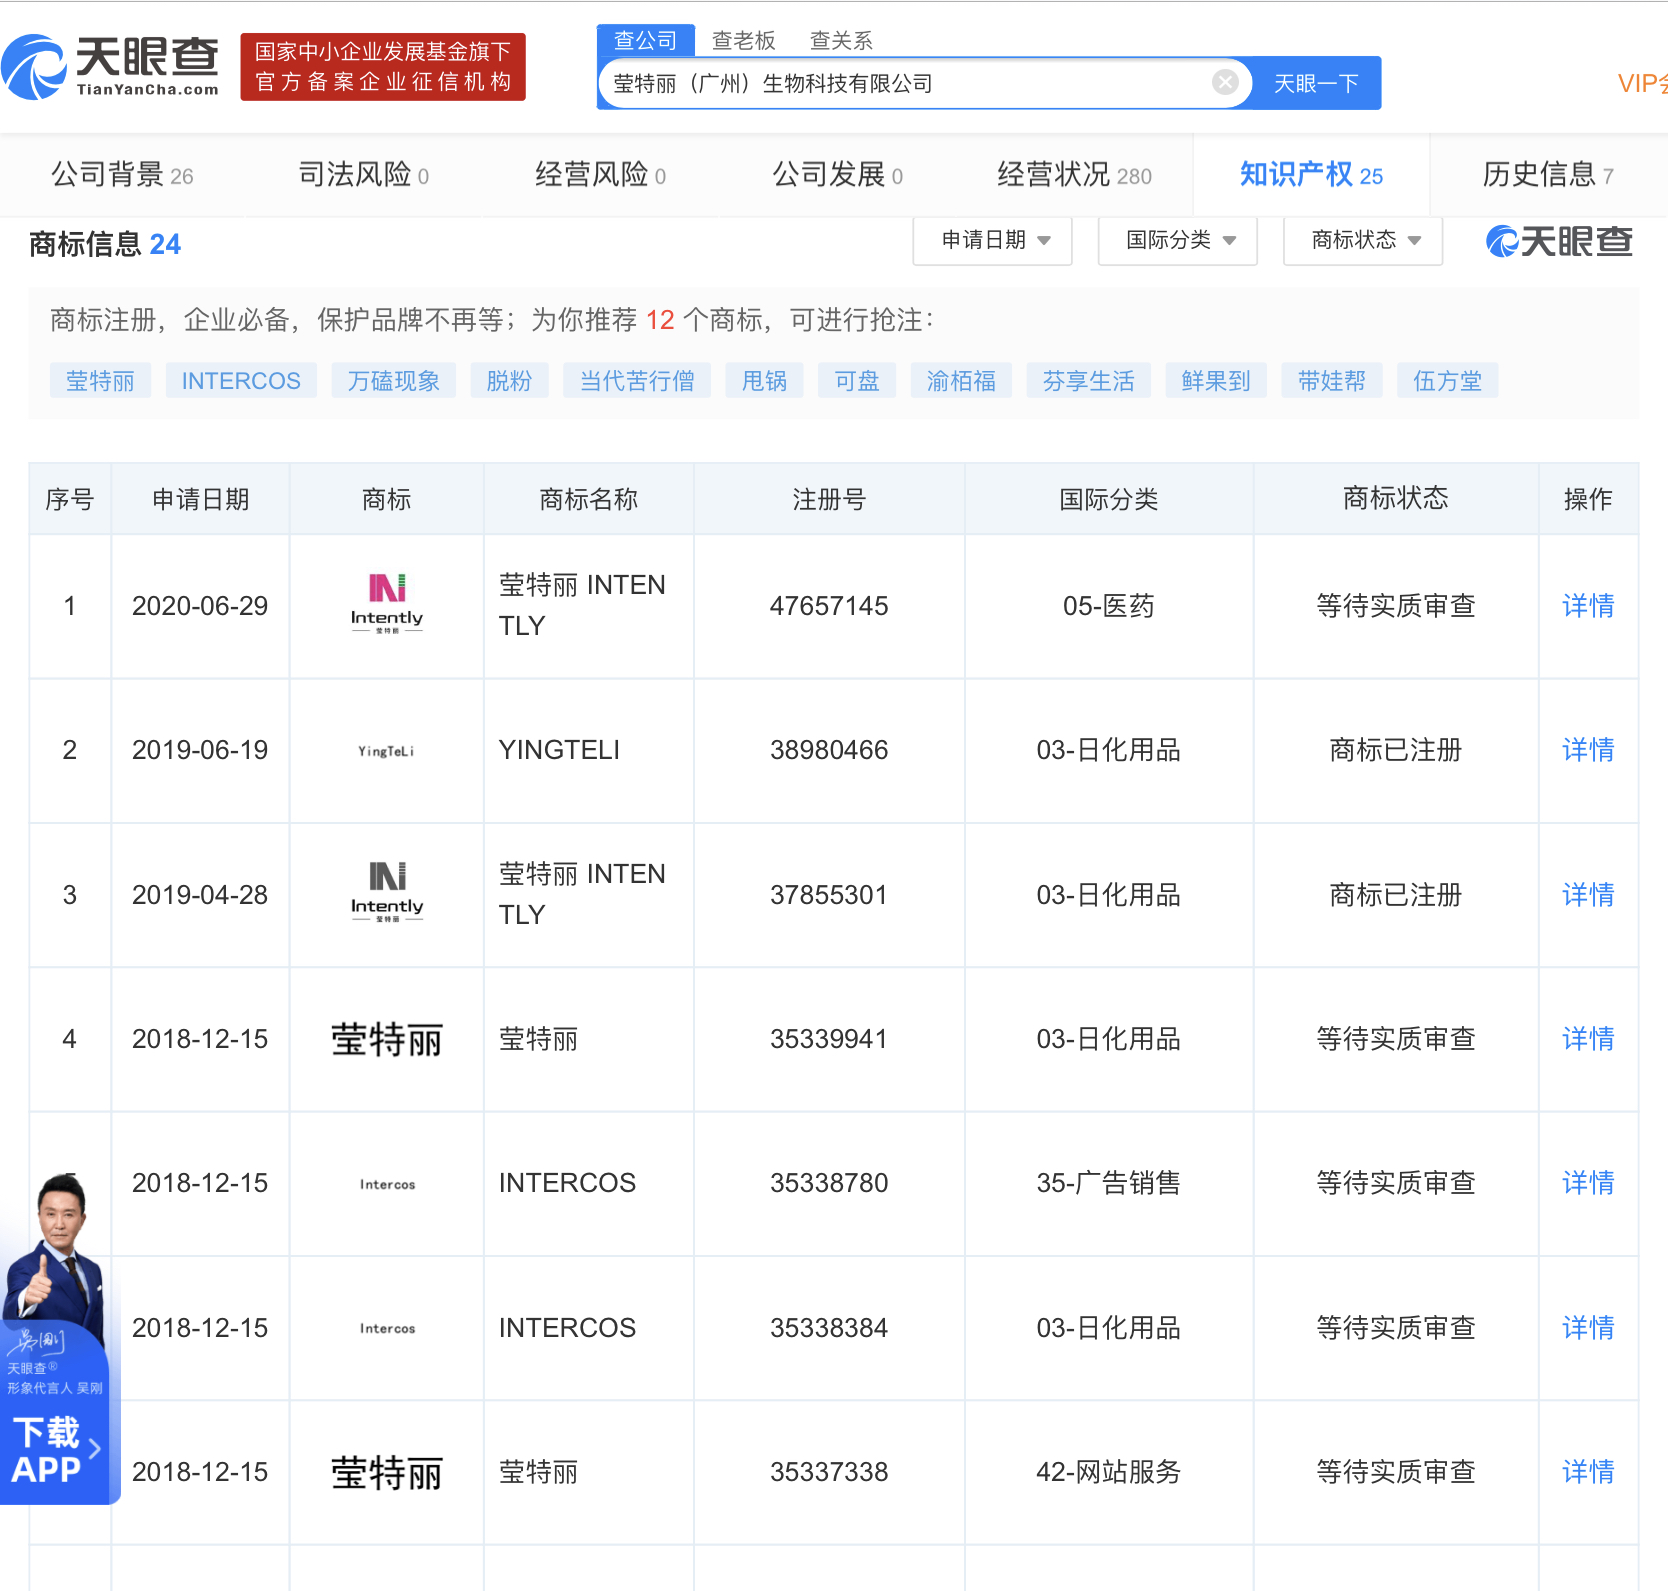
Task: Click the Intercos trademark image for 35338780
Action: coord(387,1184)
